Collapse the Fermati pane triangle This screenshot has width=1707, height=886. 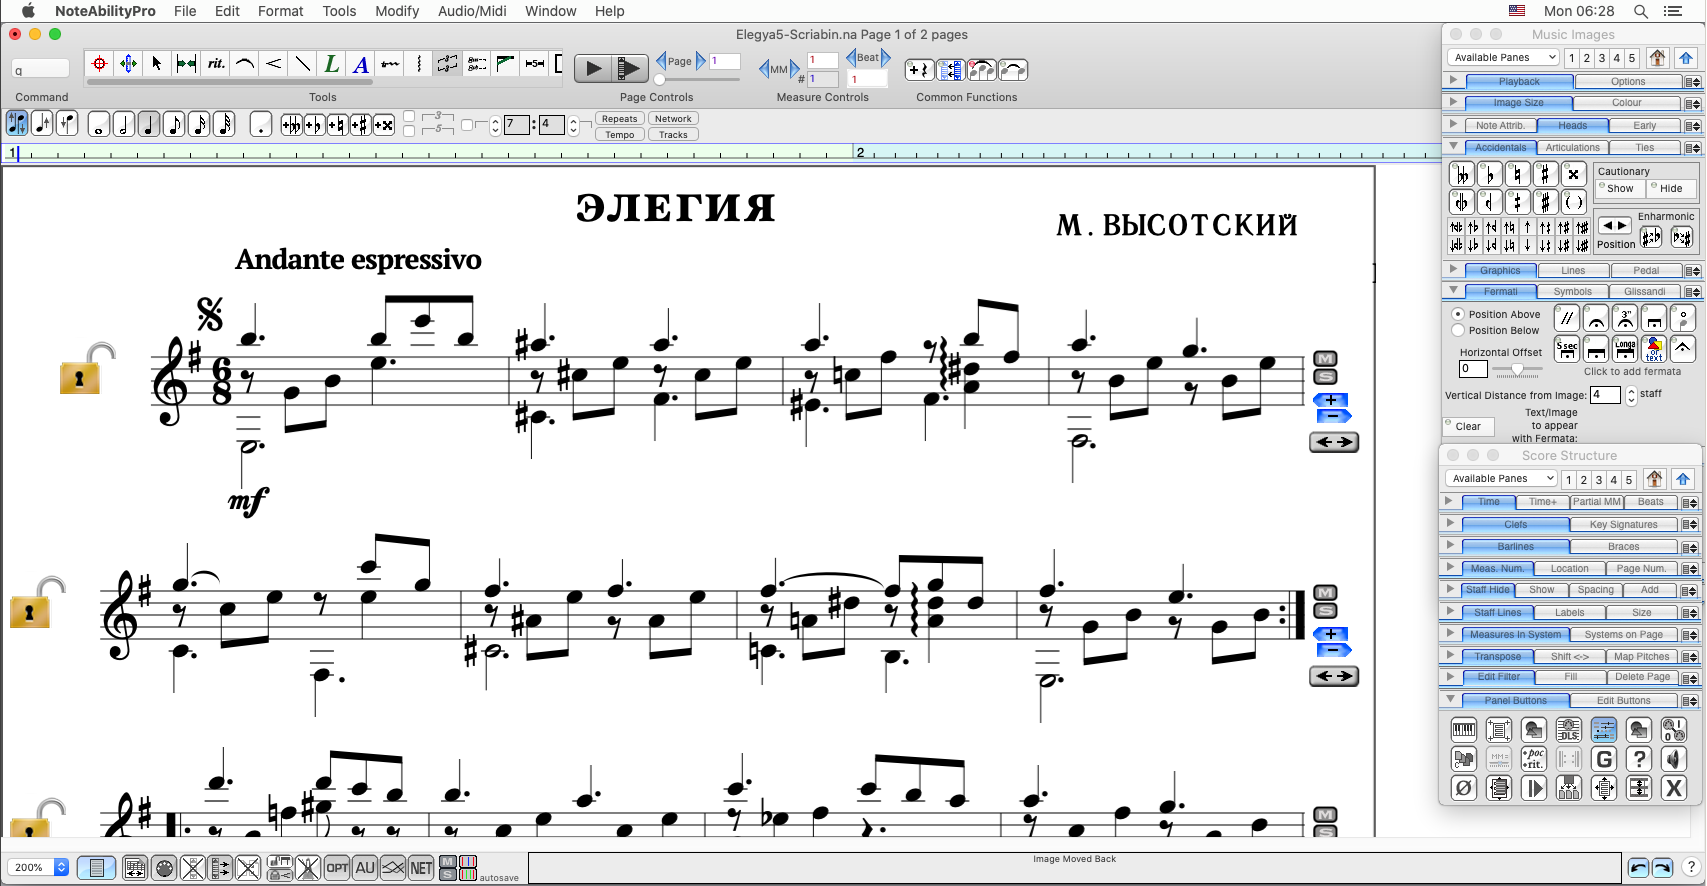[x=1453, y=290]
